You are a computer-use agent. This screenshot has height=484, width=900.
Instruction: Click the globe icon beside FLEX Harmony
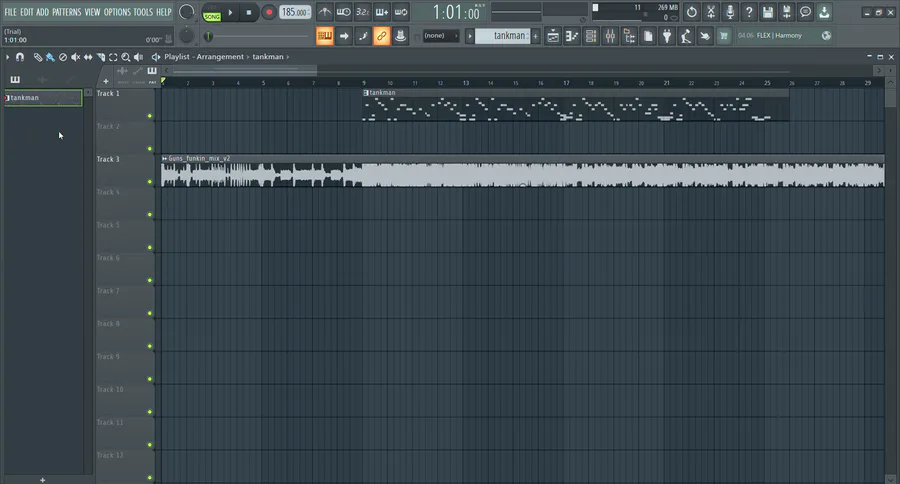coord(826,36)
